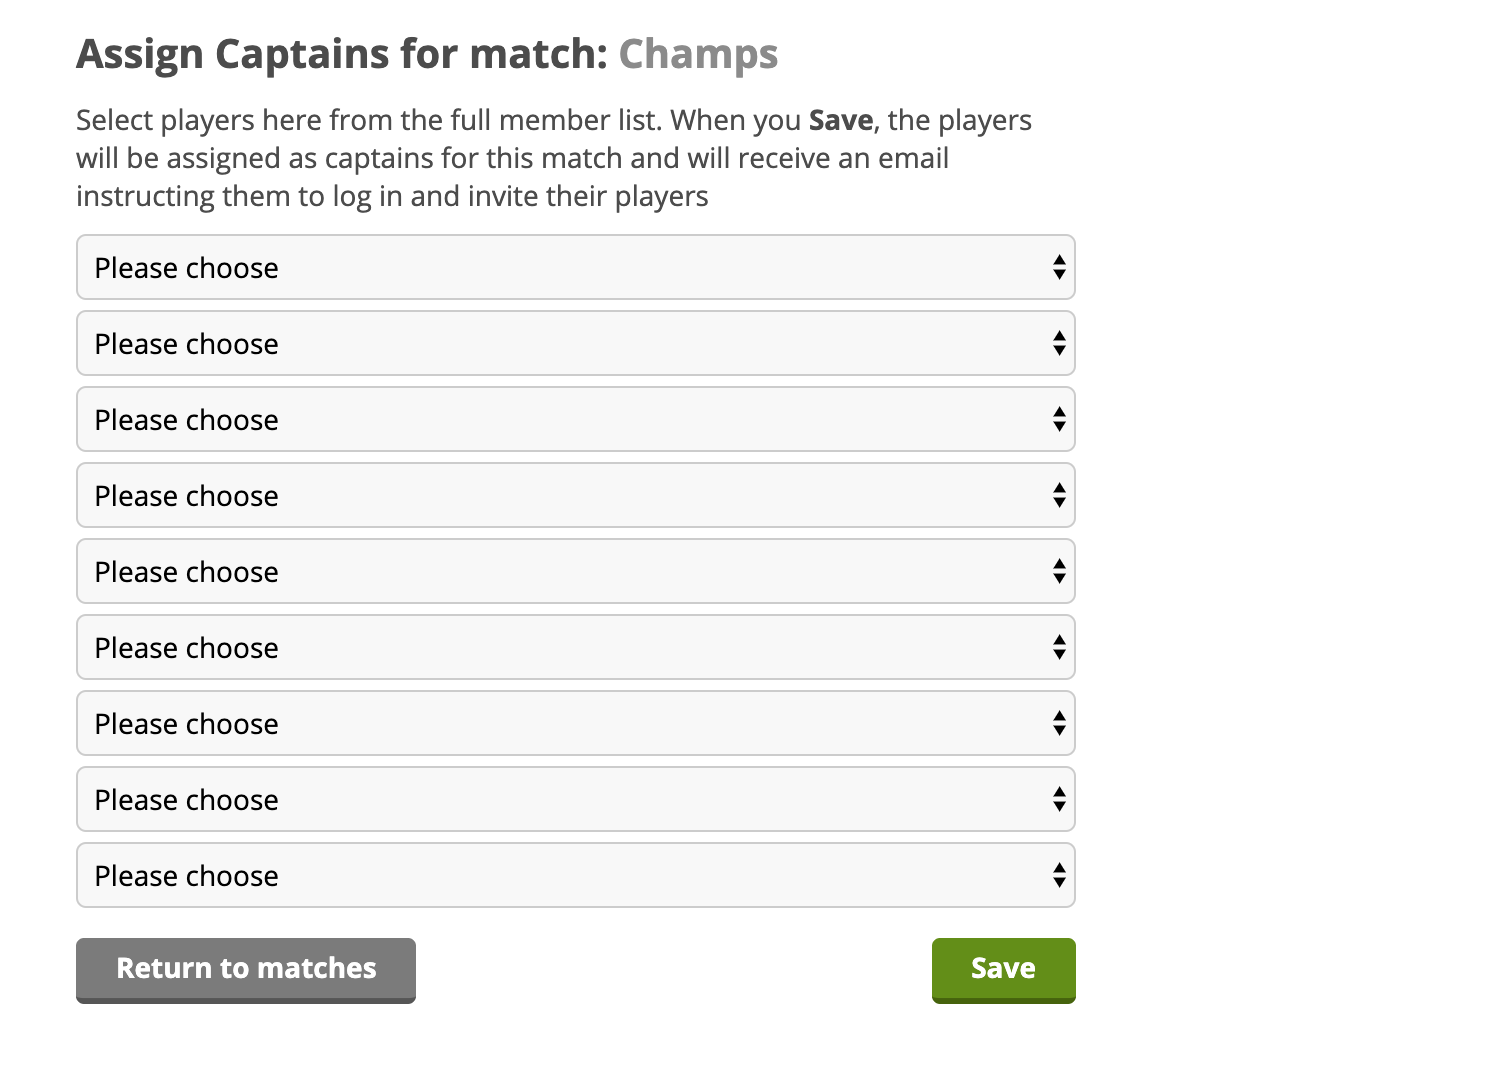
Task: Click the up-down arrows on the fifth dropdown
Action: [1059, 571]
